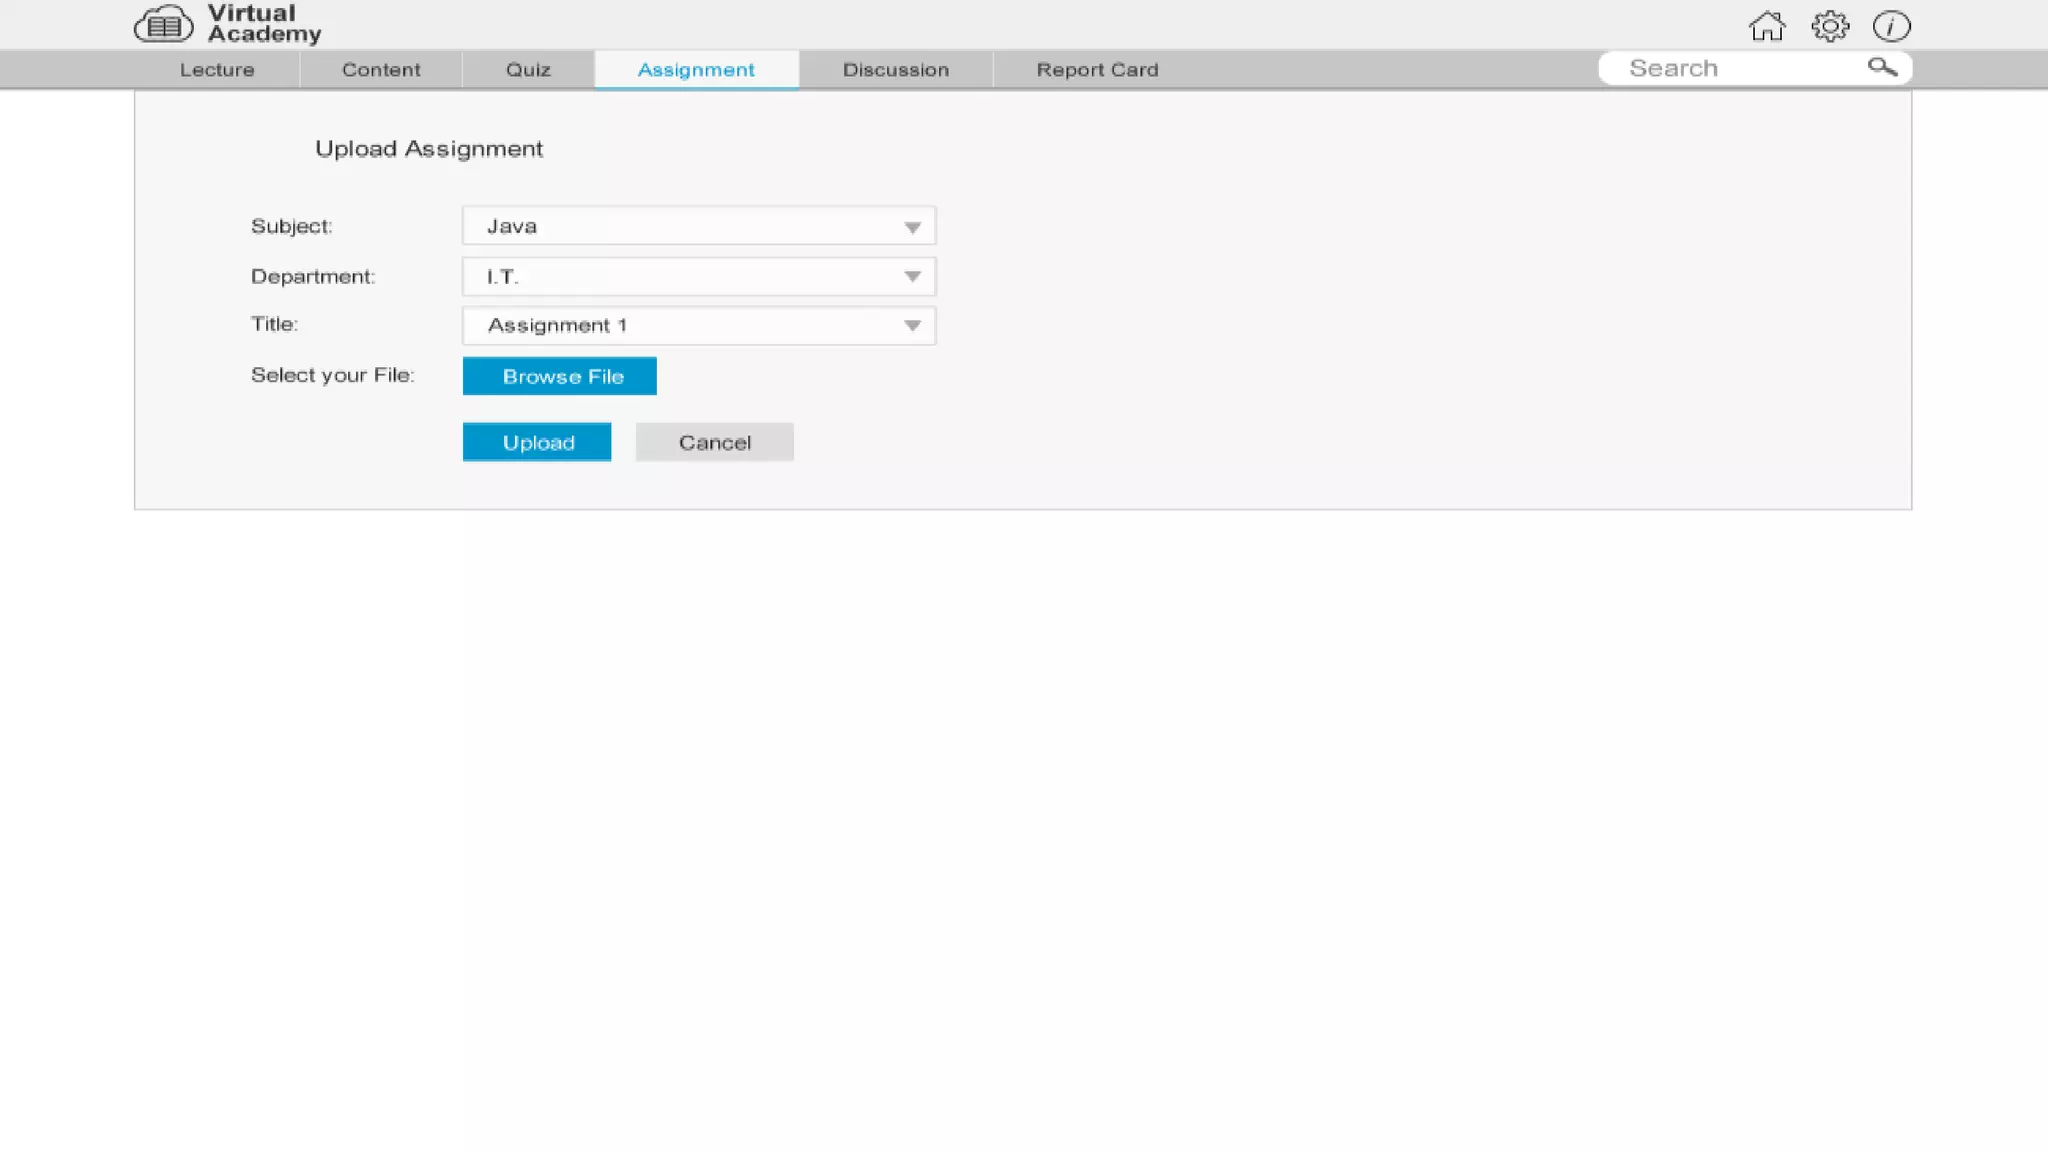Click the info circle icon

click(1891, 26)
